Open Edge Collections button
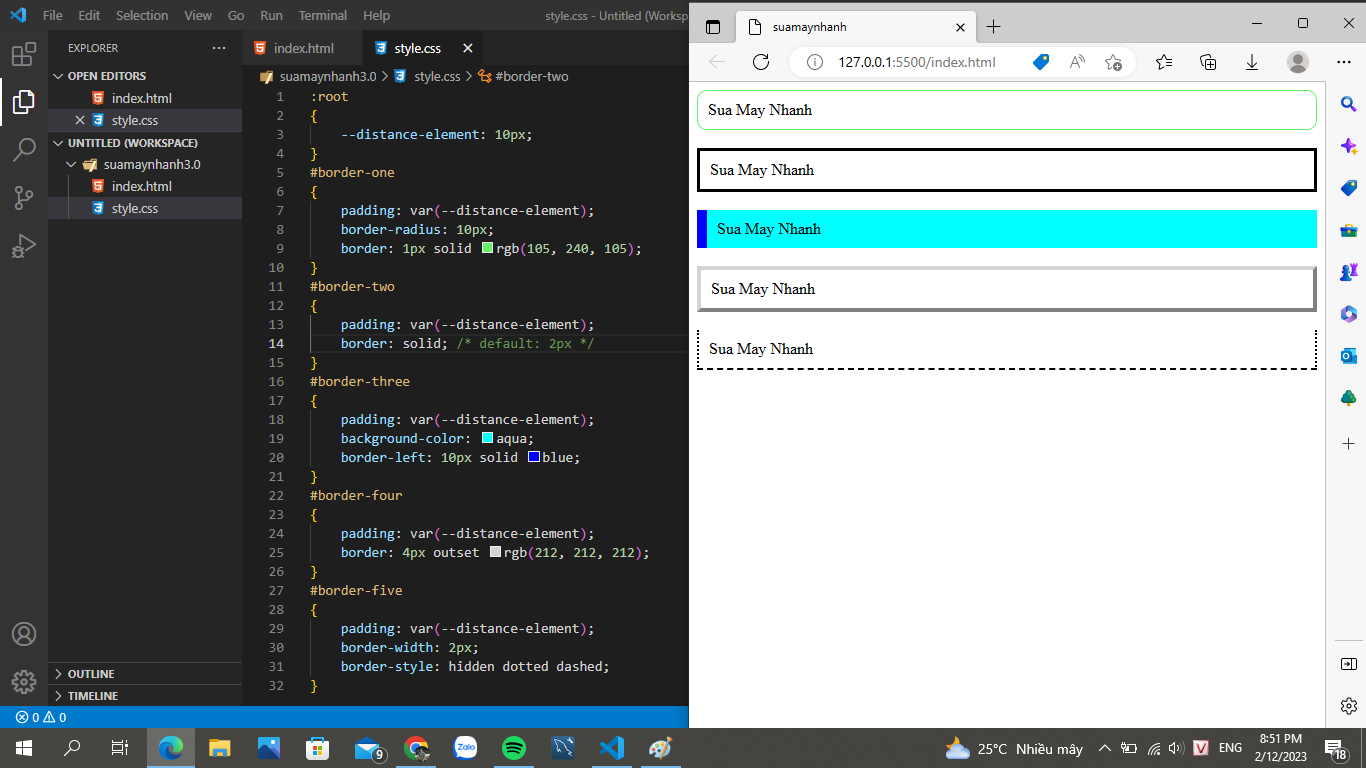Image resolution: width=1366 pixels, height=768 pixels. 1208,62
